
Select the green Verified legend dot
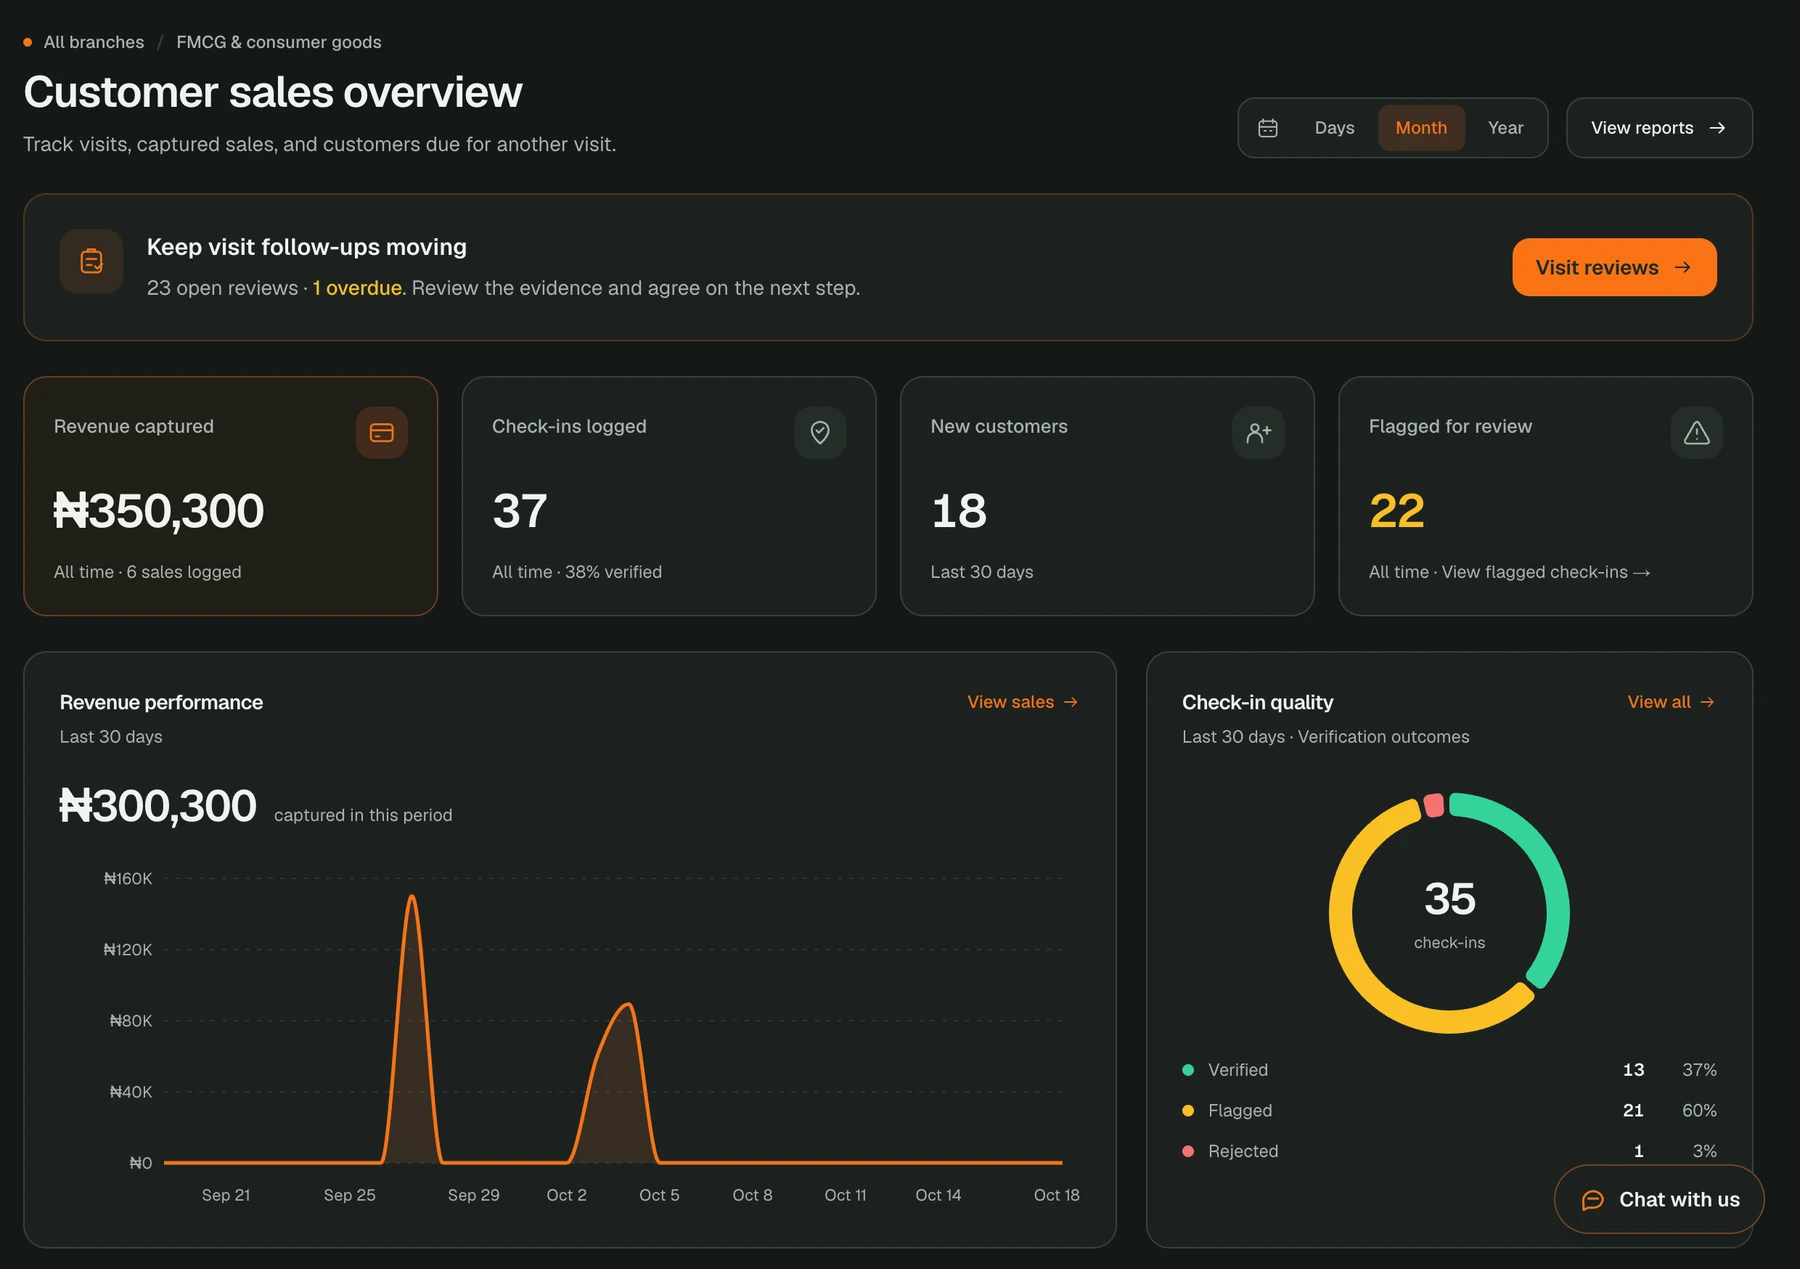click(x=1188, y=1070)
